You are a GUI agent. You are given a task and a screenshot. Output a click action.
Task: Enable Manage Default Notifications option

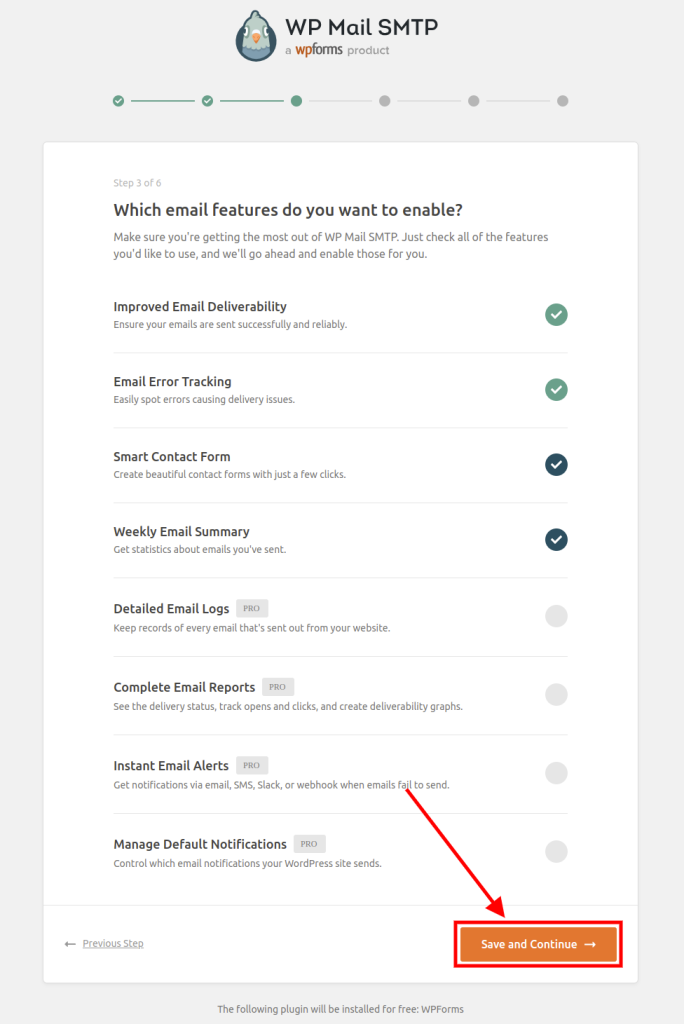(556, 852)
